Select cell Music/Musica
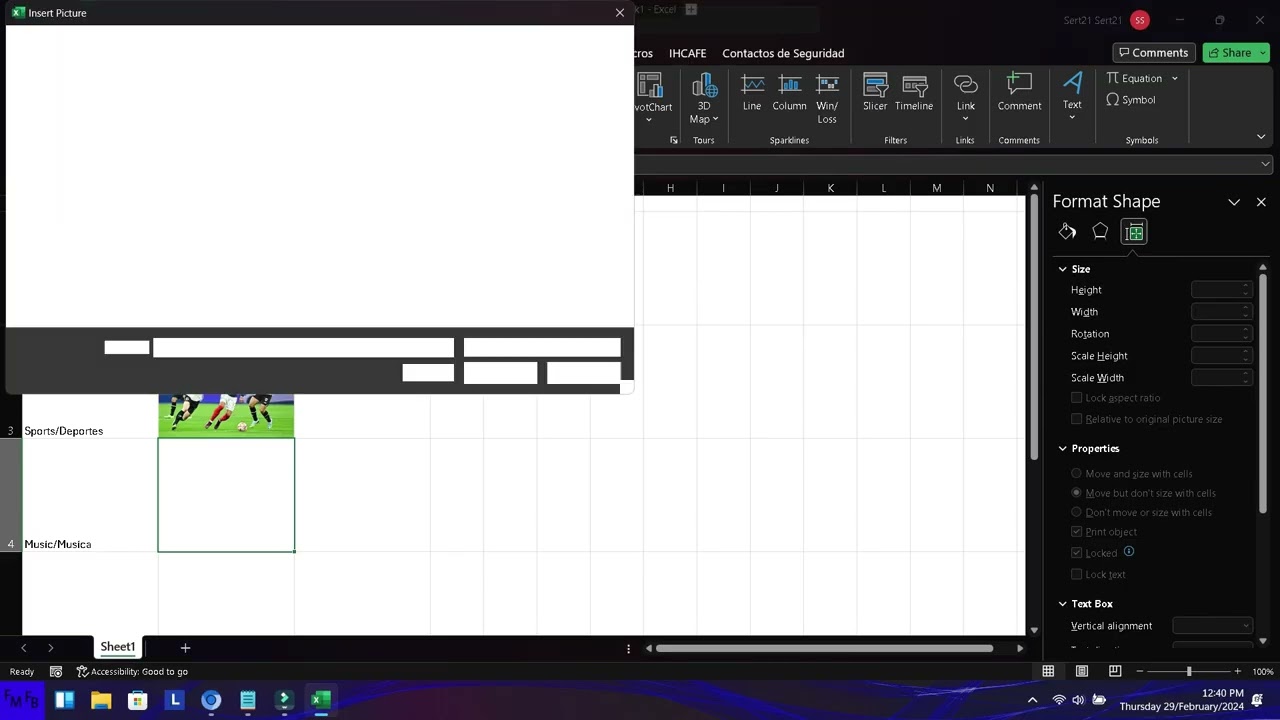 click(x=90, y=495)
